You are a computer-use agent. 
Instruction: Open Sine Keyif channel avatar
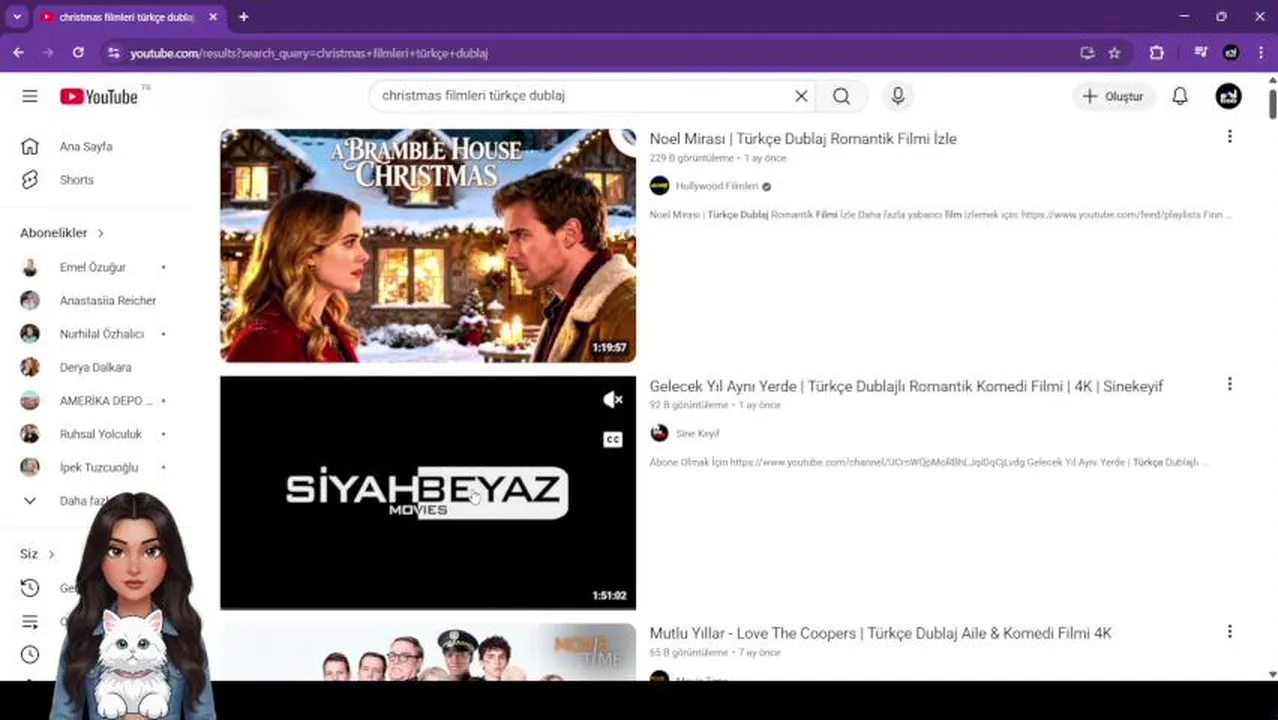pyautogui.click(x=659, y=433)
